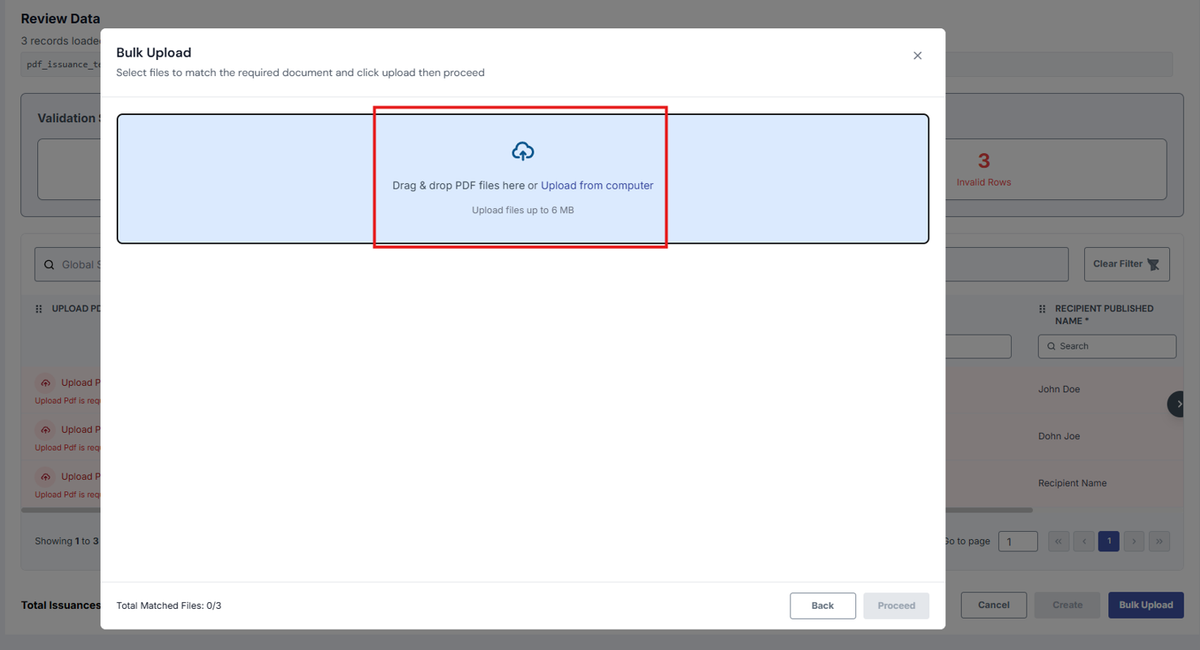Click the Clear Filter button

click(x=1126, y=264)
